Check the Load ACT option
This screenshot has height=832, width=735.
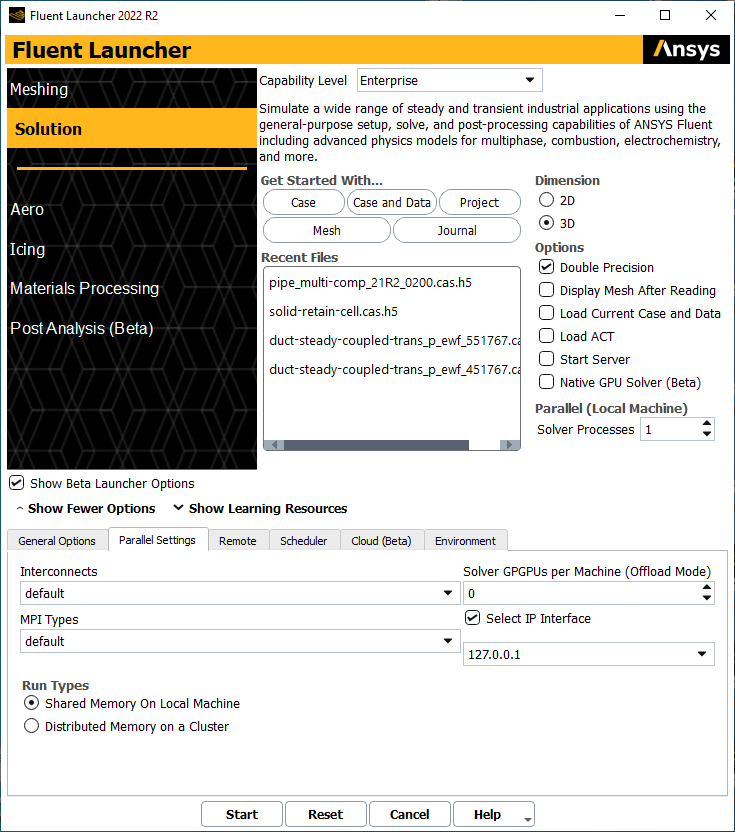pos(546,336)
